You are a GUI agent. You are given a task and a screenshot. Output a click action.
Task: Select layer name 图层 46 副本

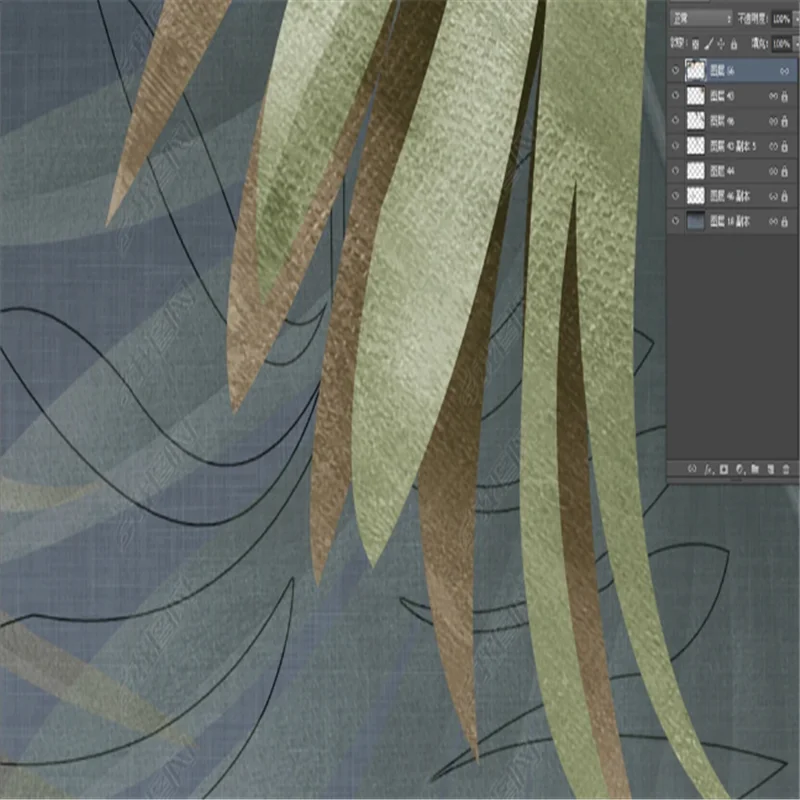[730, 196]
